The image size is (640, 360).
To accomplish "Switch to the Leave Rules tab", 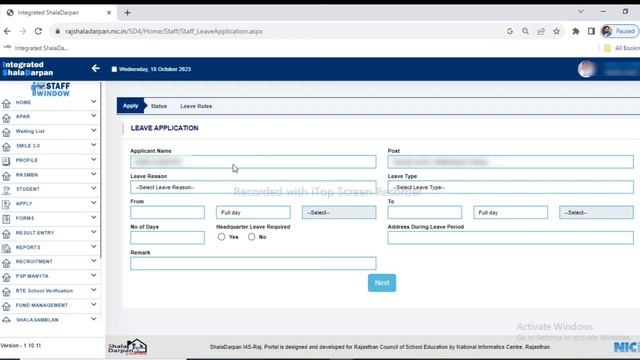I will pos(196,106).
